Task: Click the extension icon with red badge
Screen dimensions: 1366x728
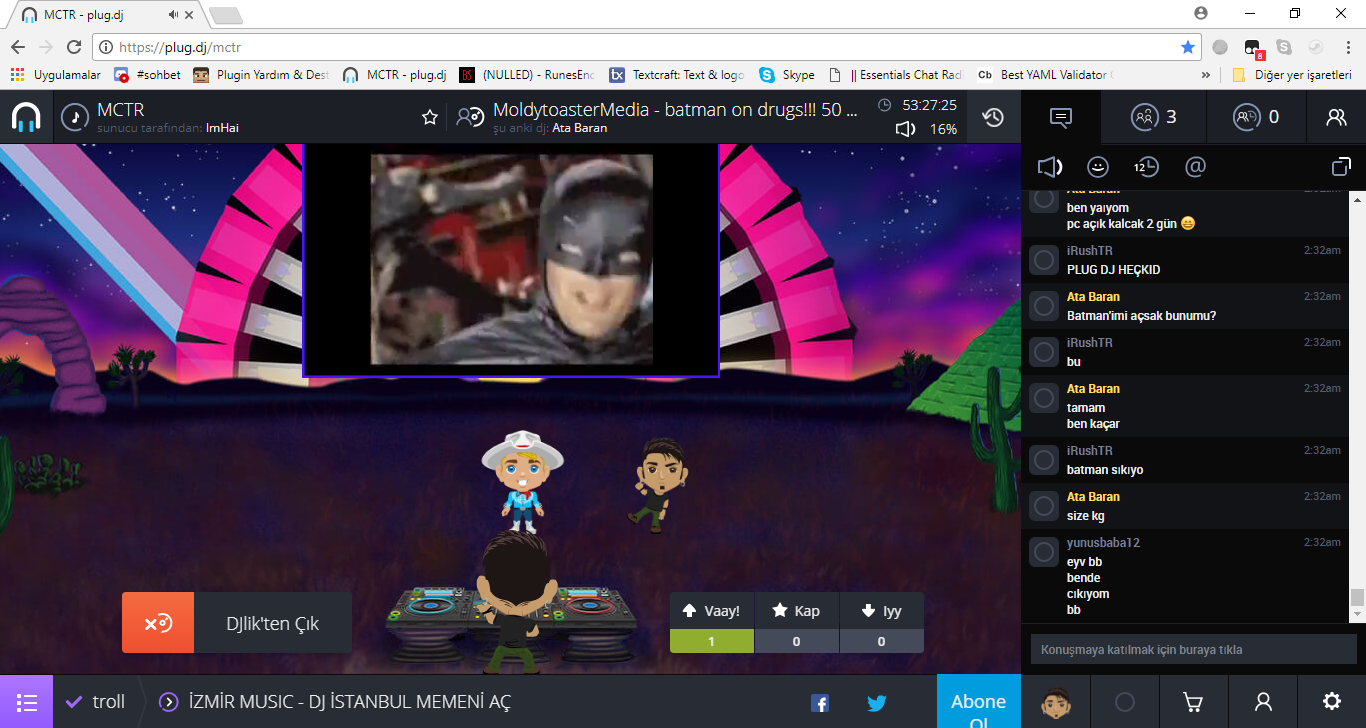Action: (1252, 48)
